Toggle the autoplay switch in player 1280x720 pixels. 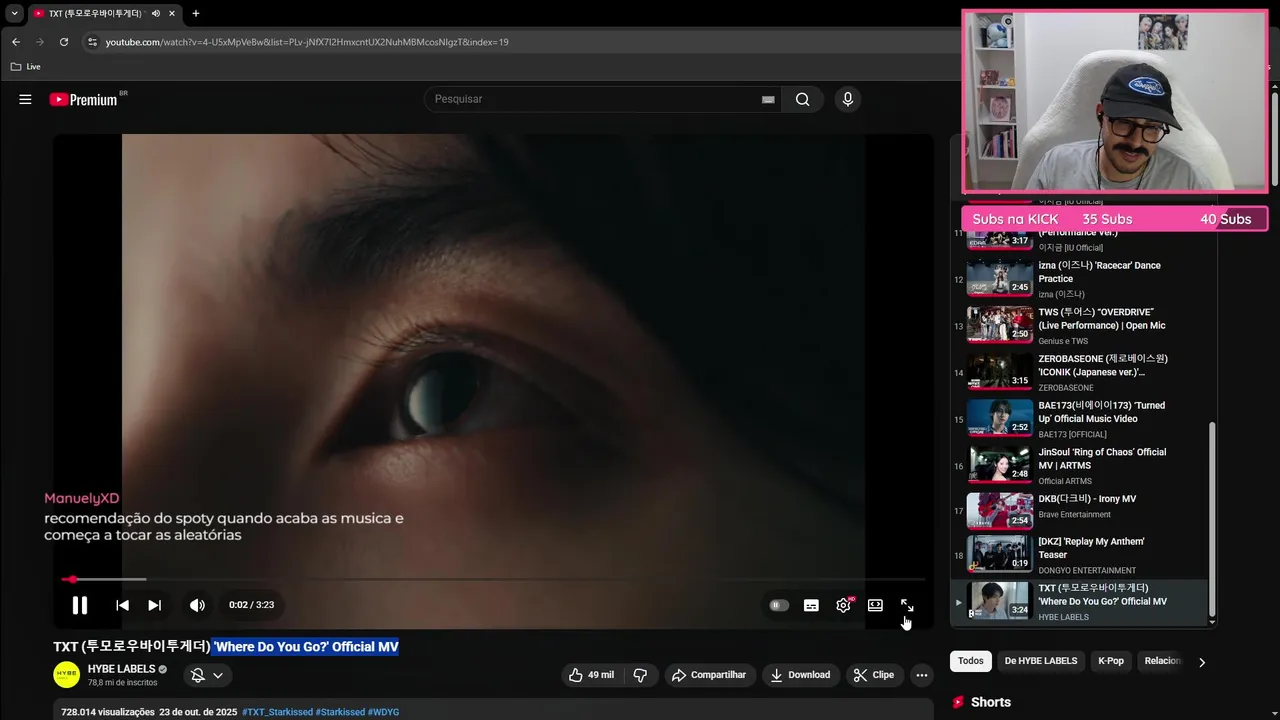coord(779,605)
